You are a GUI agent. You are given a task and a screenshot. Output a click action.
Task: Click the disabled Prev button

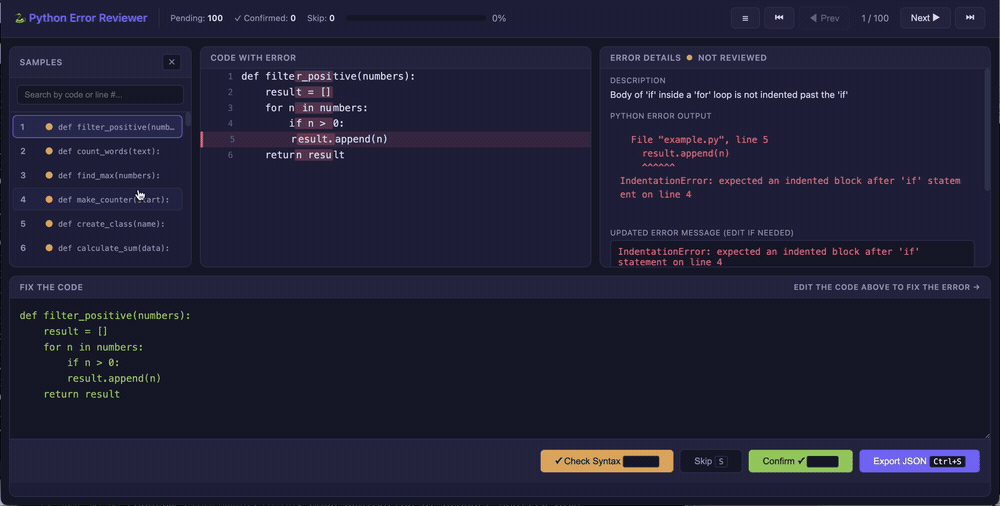pos(824,18)
